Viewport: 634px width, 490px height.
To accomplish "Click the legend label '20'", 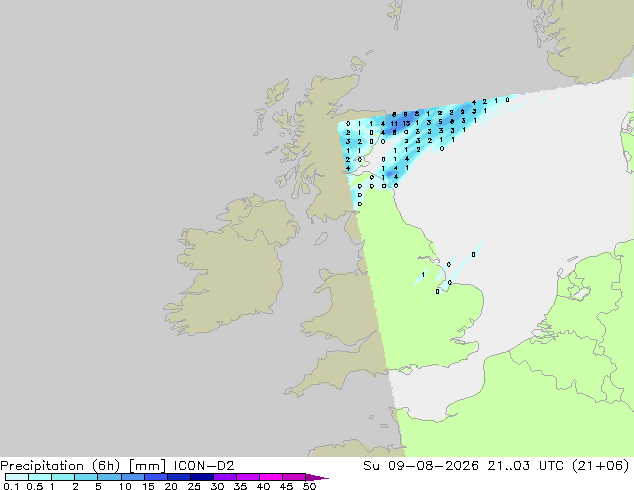I will pos(171,486).
